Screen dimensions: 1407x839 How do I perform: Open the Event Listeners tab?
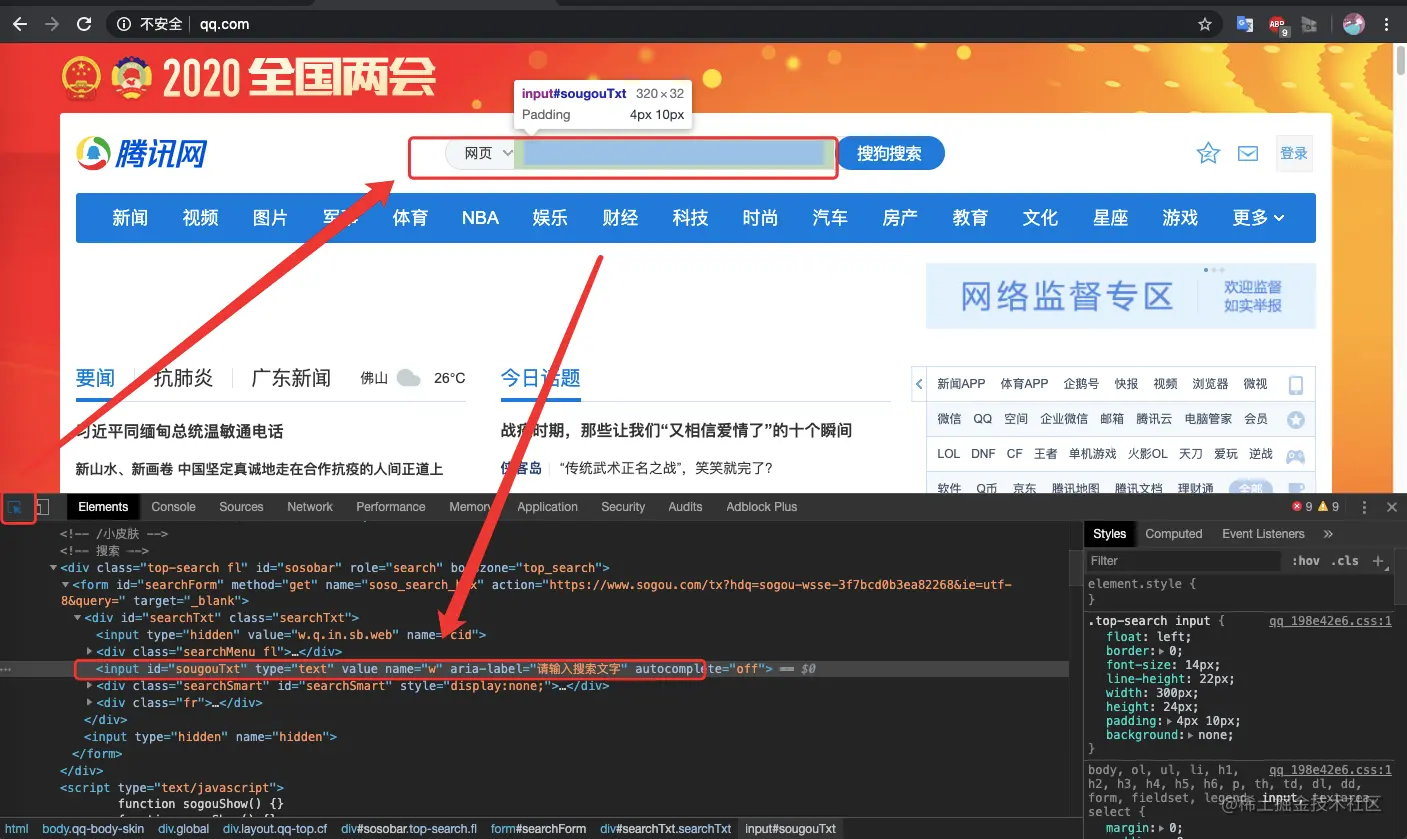pos(1263,534)
